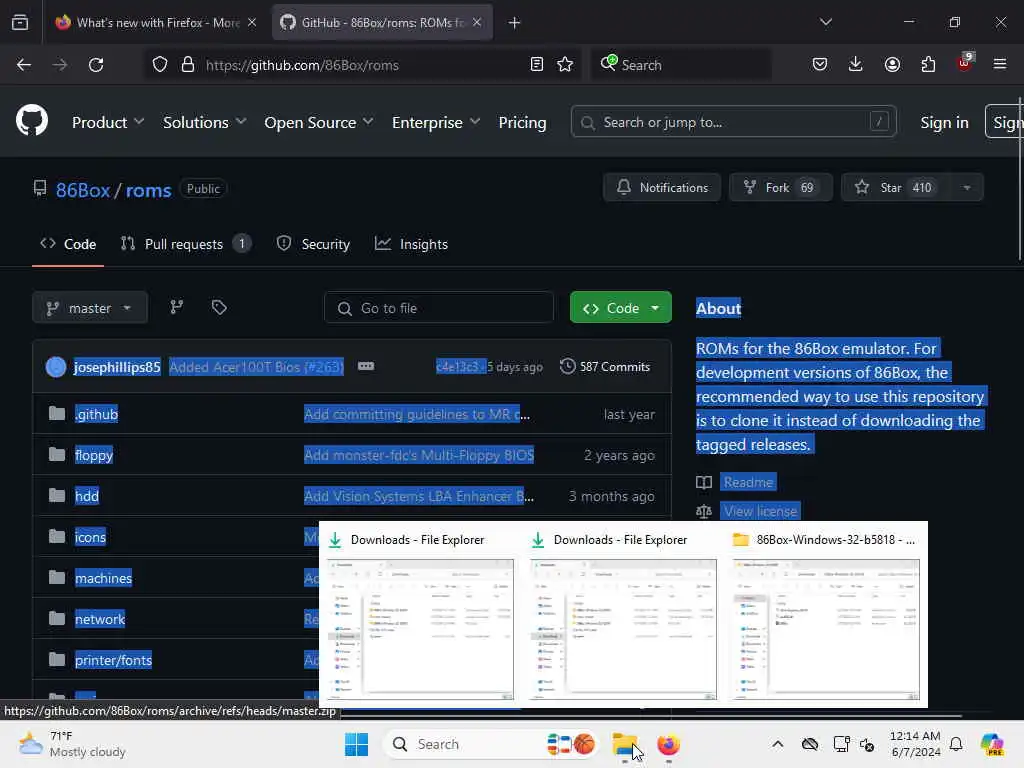Image resolution: width=1024 pixels, height=768 pixels.
Task: View branches icon next to master
Action: tap(176, 308)
